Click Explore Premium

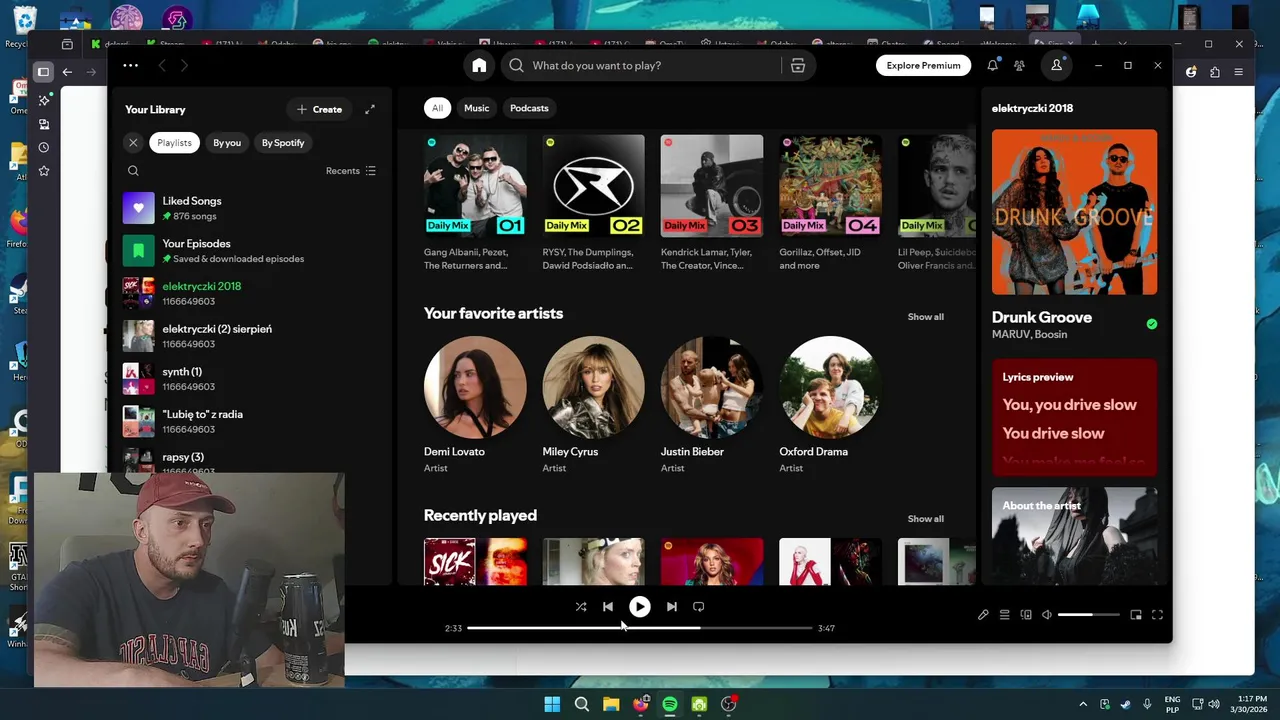point(923,65)
